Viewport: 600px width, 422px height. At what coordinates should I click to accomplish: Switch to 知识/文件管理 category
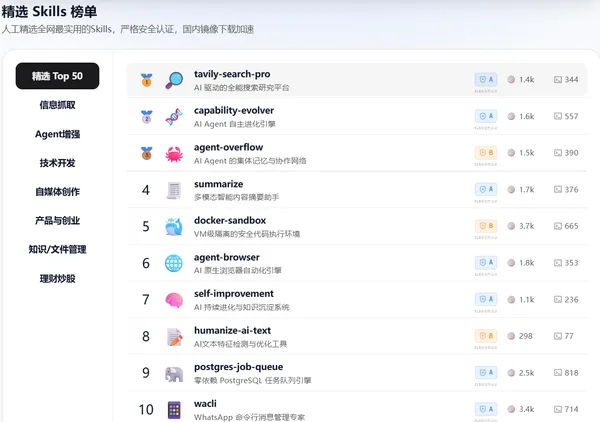click(x=57, y=249)
